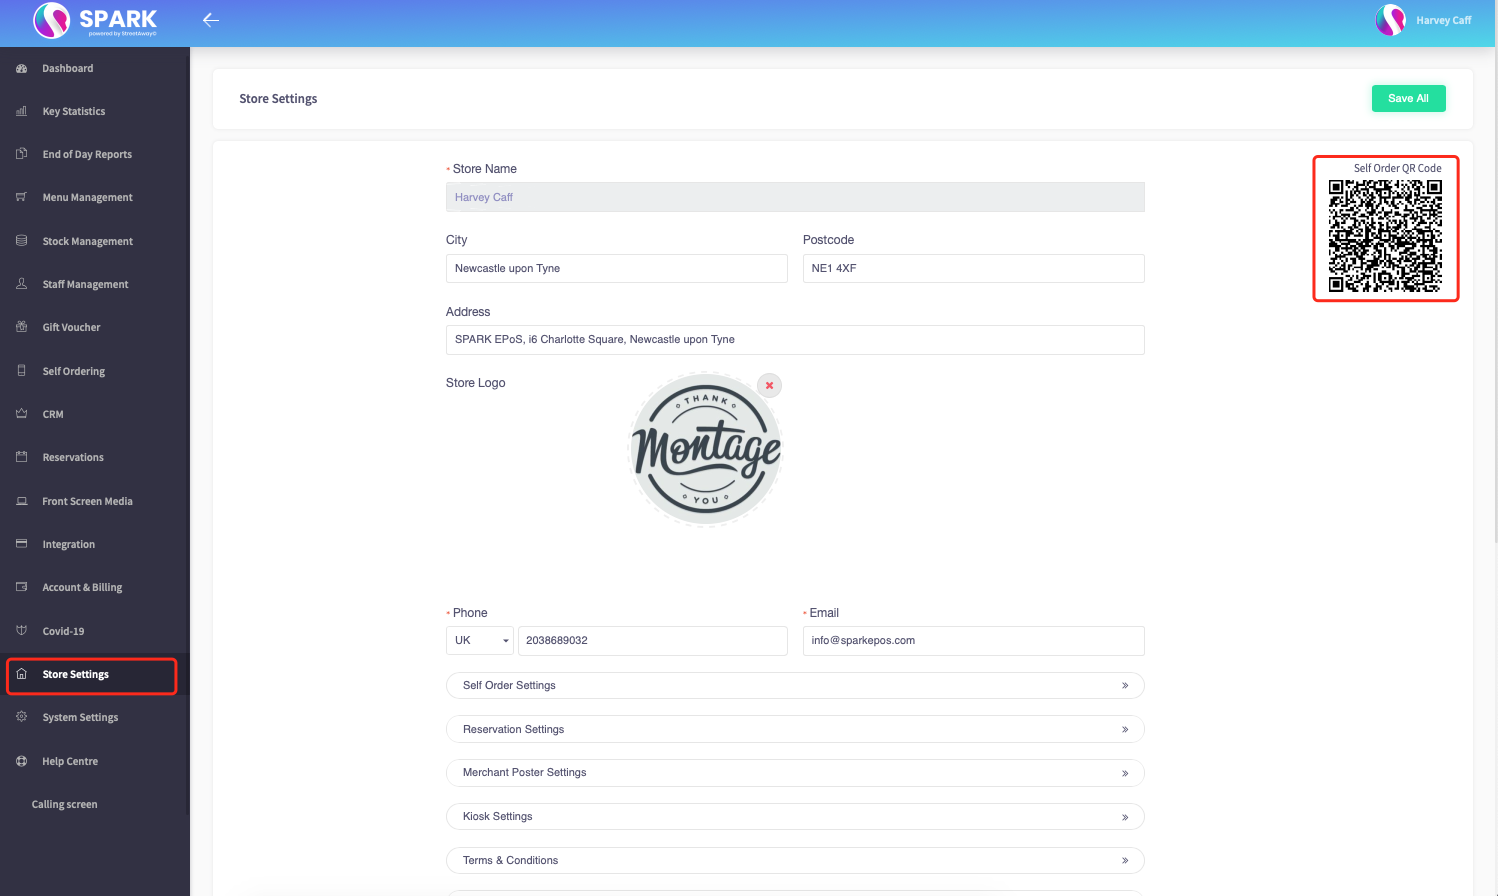Open End of Day Reports menu
Viewport: 1498px width, 896px height.
pos(87,155)
